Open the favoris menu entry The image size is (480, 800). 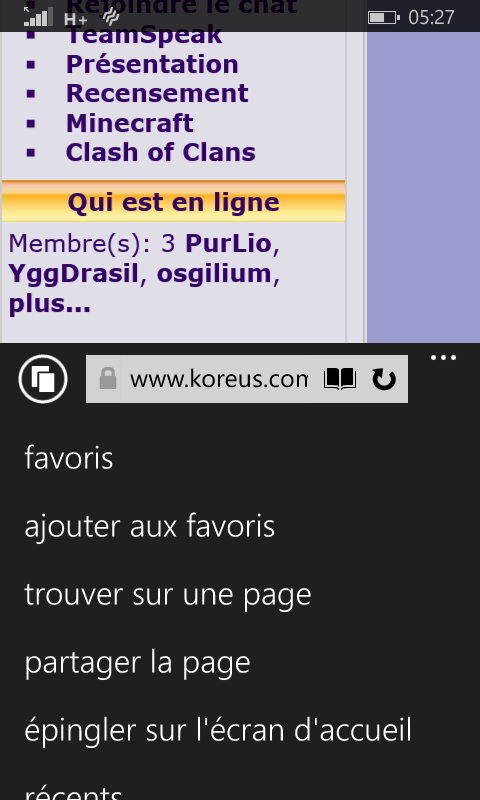69,458
